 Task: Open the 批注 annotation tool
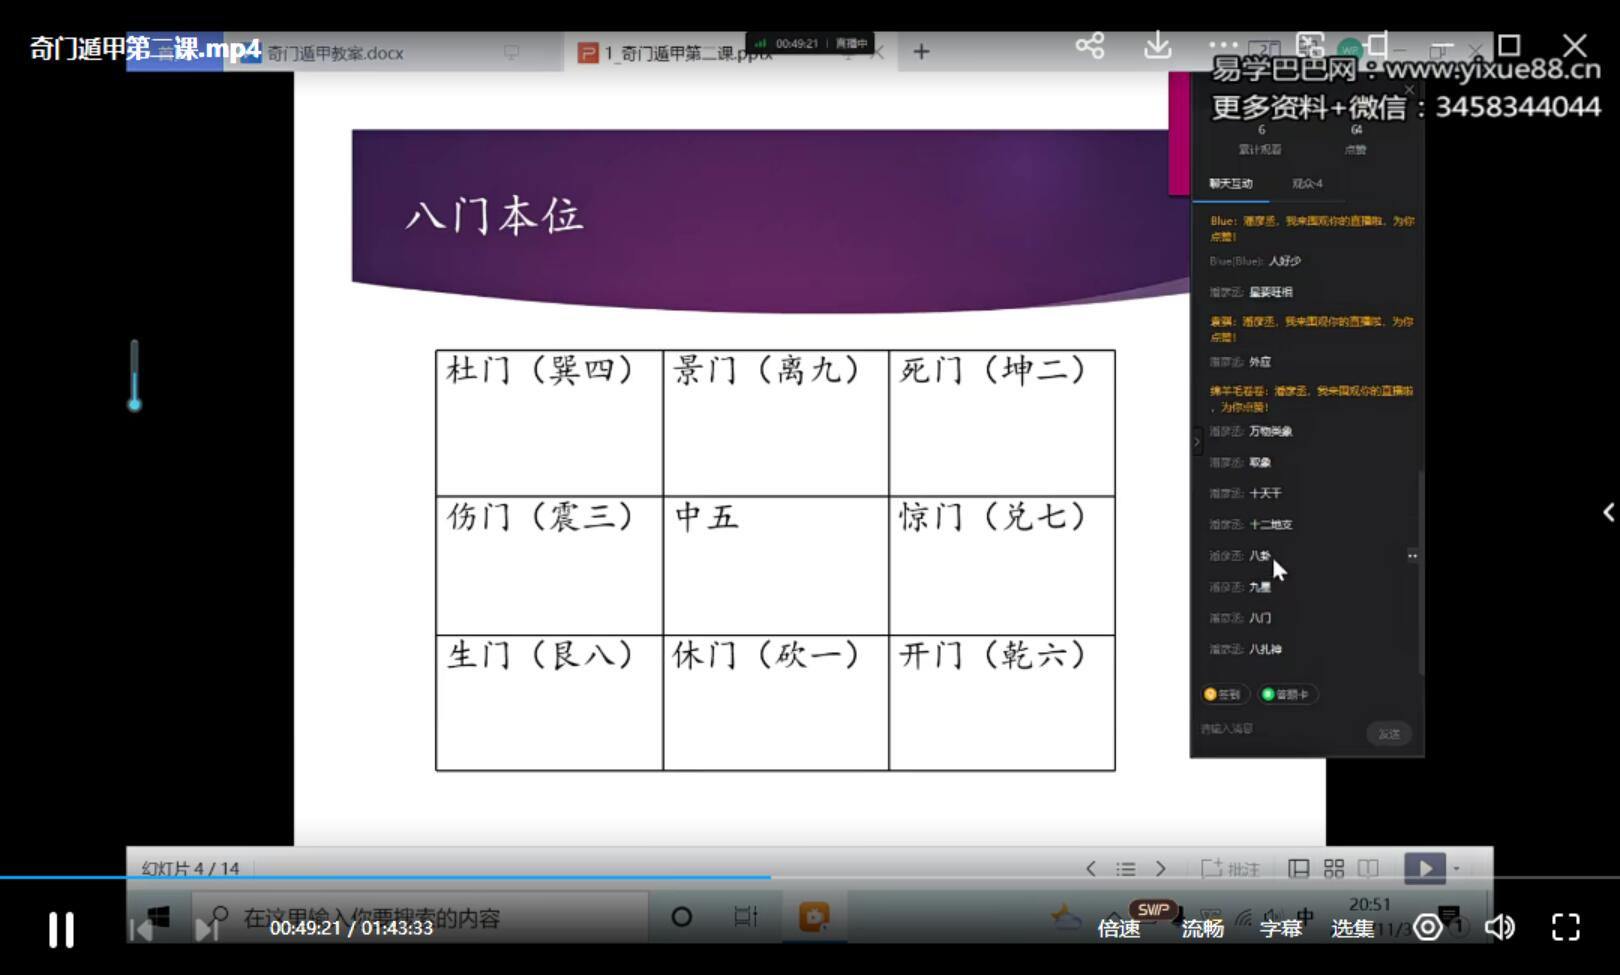(1227, 868)
